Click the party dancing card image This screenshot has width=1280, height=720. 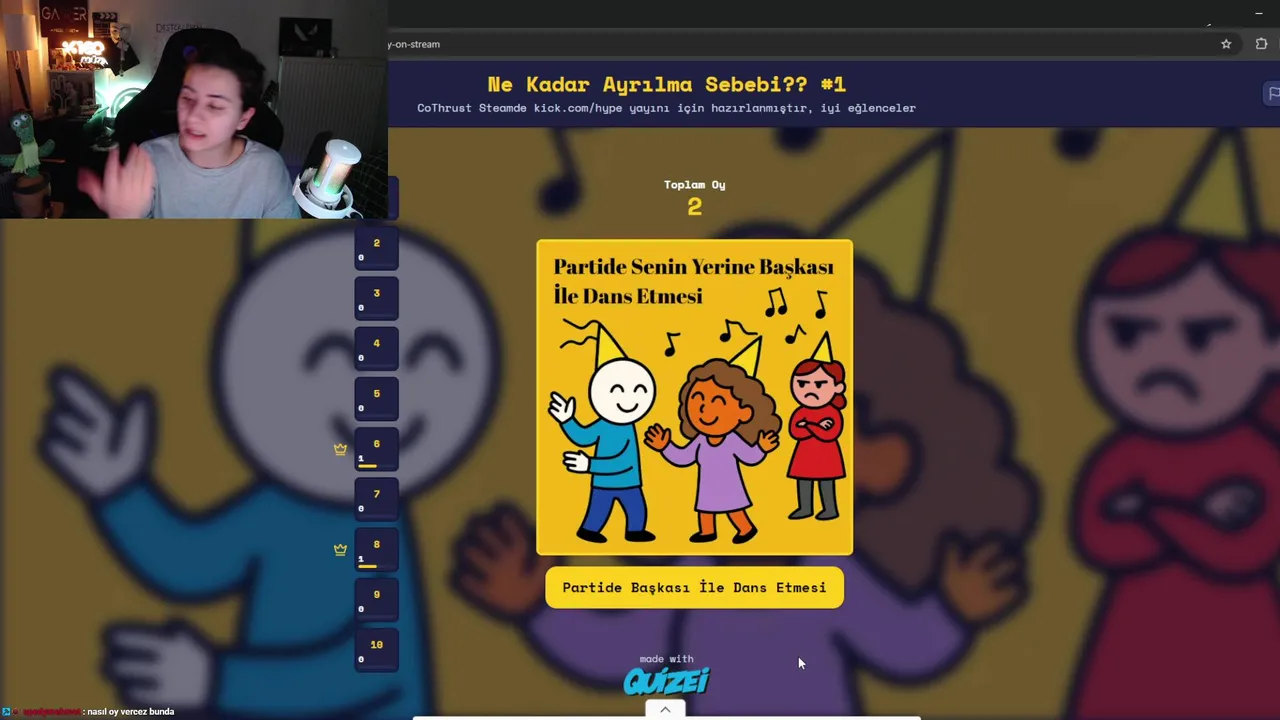[695, 397]
